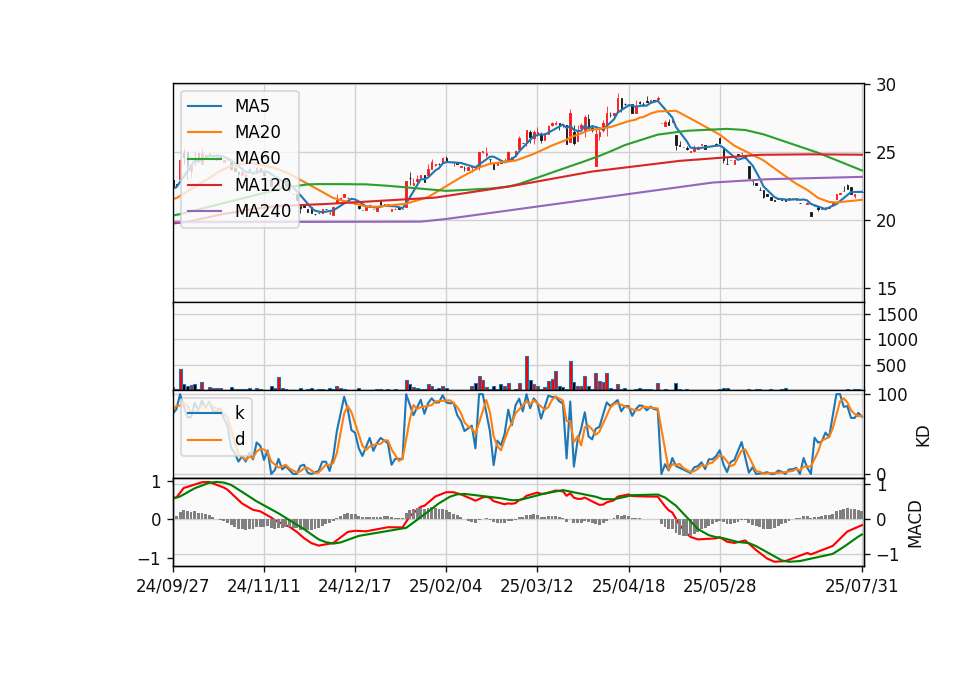960x690 pixels.
Task: Click the MA240 legend label
Action: point(263,211)
